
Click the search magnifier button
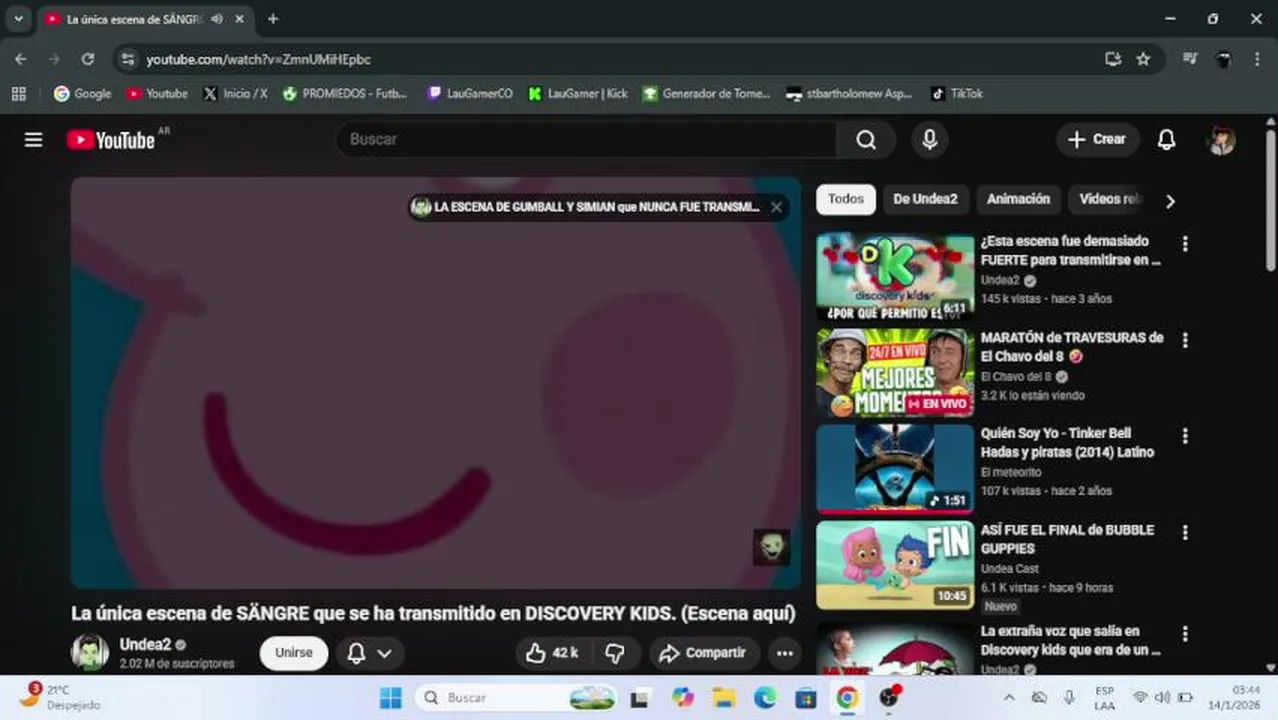click(x=866, y=140)
